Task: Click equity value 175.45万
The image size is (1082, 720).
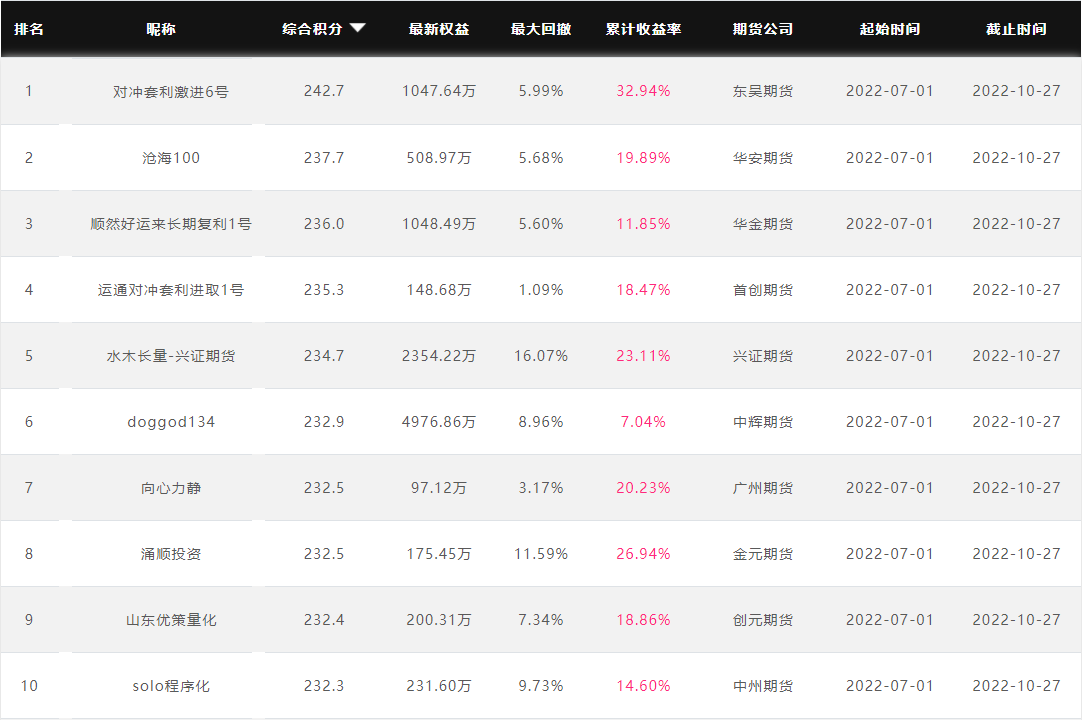Action: coord(439,554)
